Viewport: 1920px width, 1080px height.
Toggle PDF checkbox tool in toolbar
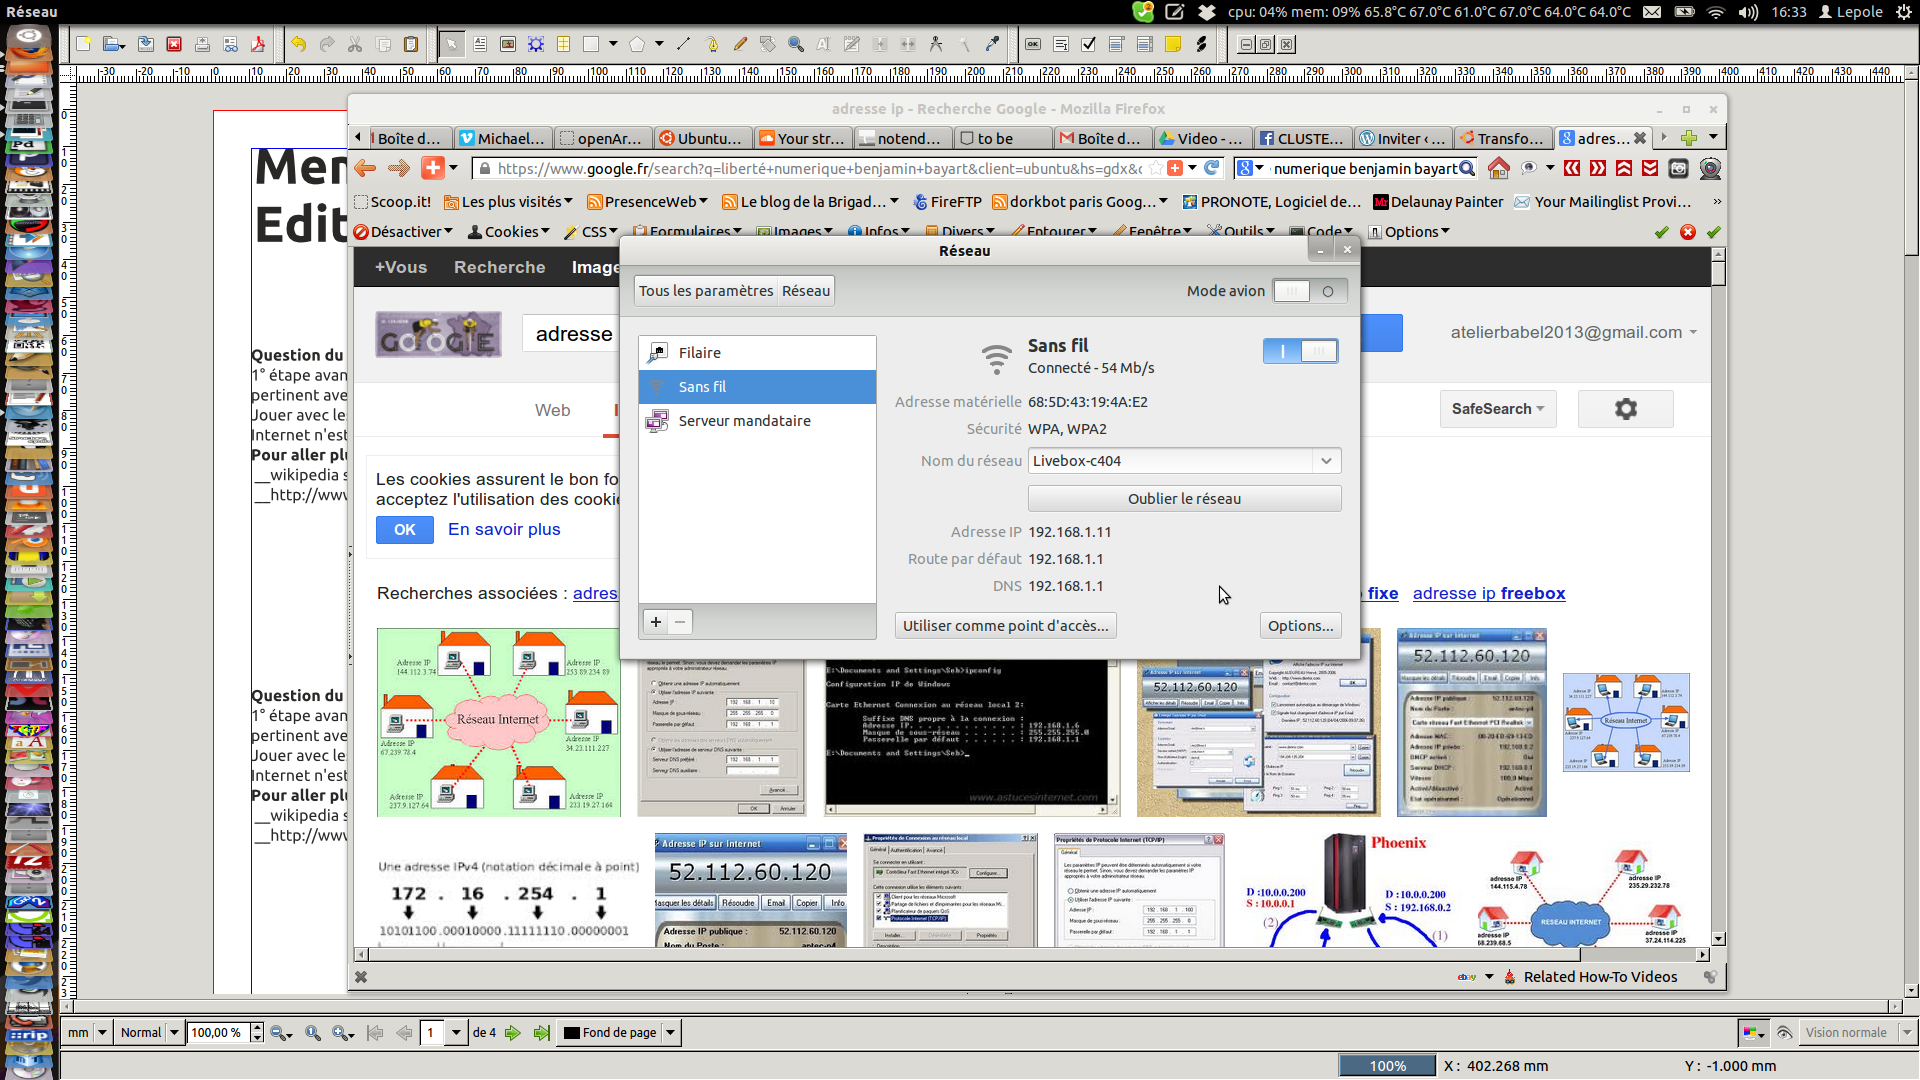pos(1089,44)
